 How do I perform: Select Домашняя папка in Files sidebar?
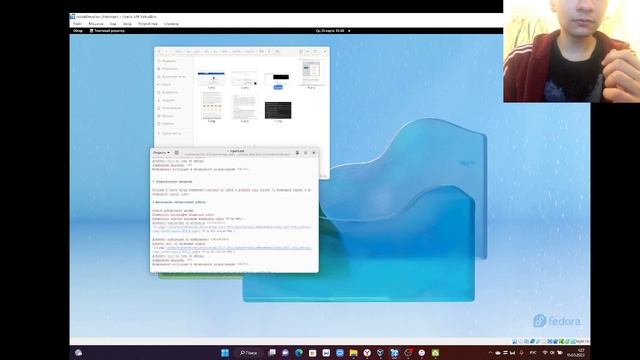tap(173, 76)
